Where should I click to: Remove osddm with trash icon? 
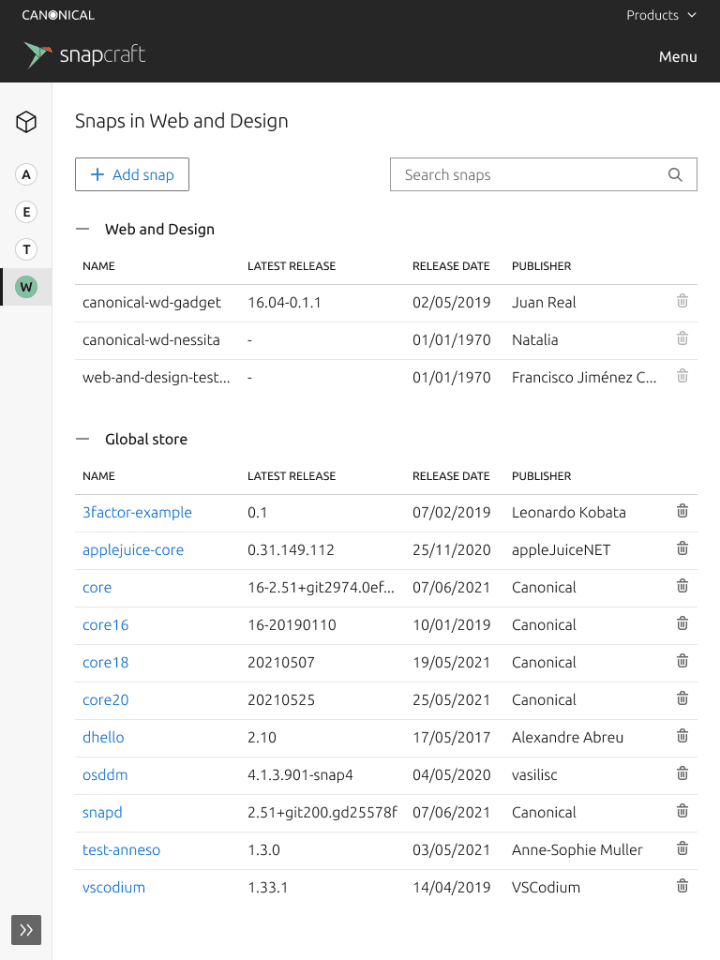coord(682,774)
